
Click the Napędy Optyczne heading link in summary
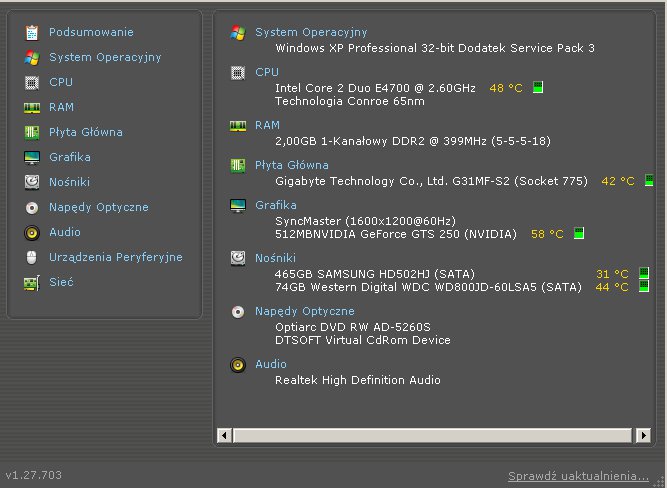click(x=305, y=311)
